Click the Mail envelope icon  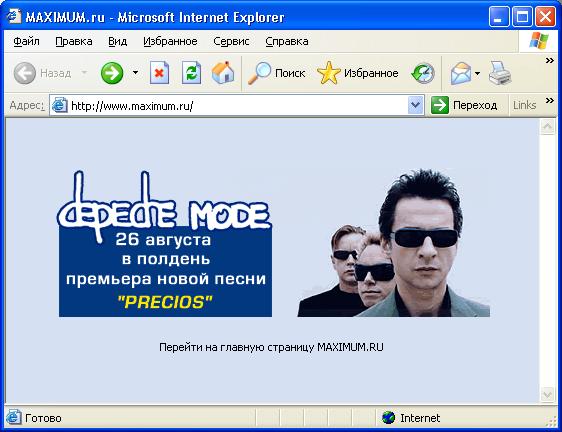[x=462, y=73]
